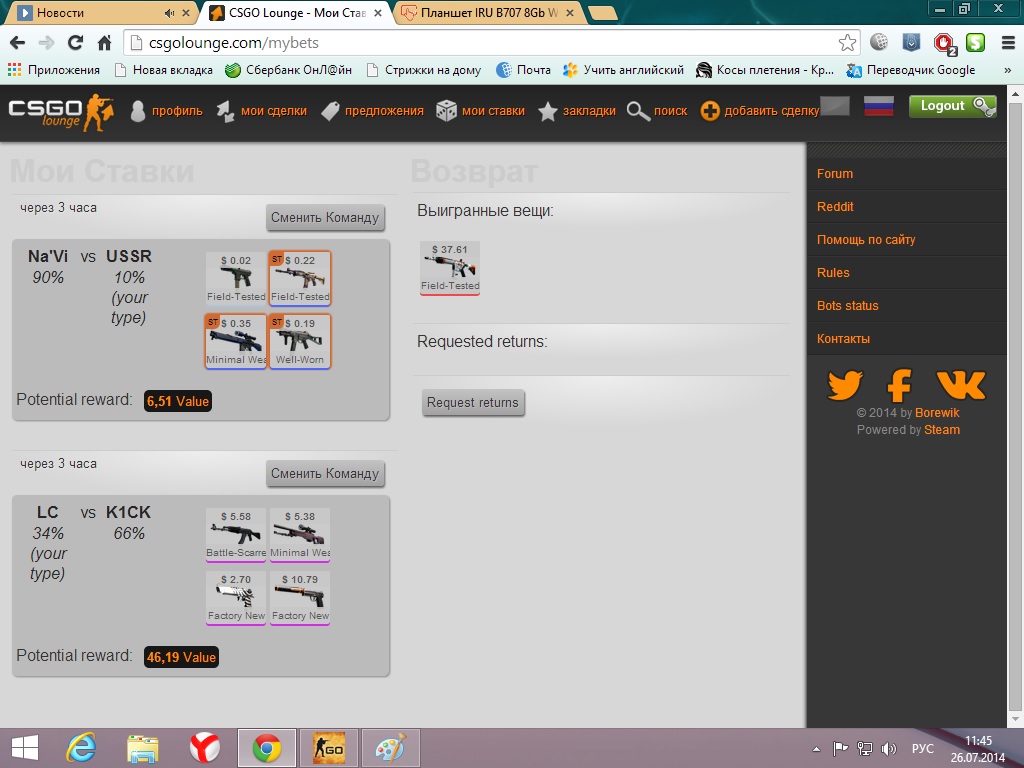1024x768 pixels.
Task: Open Paint from taskbar
Action: [390, 748]
